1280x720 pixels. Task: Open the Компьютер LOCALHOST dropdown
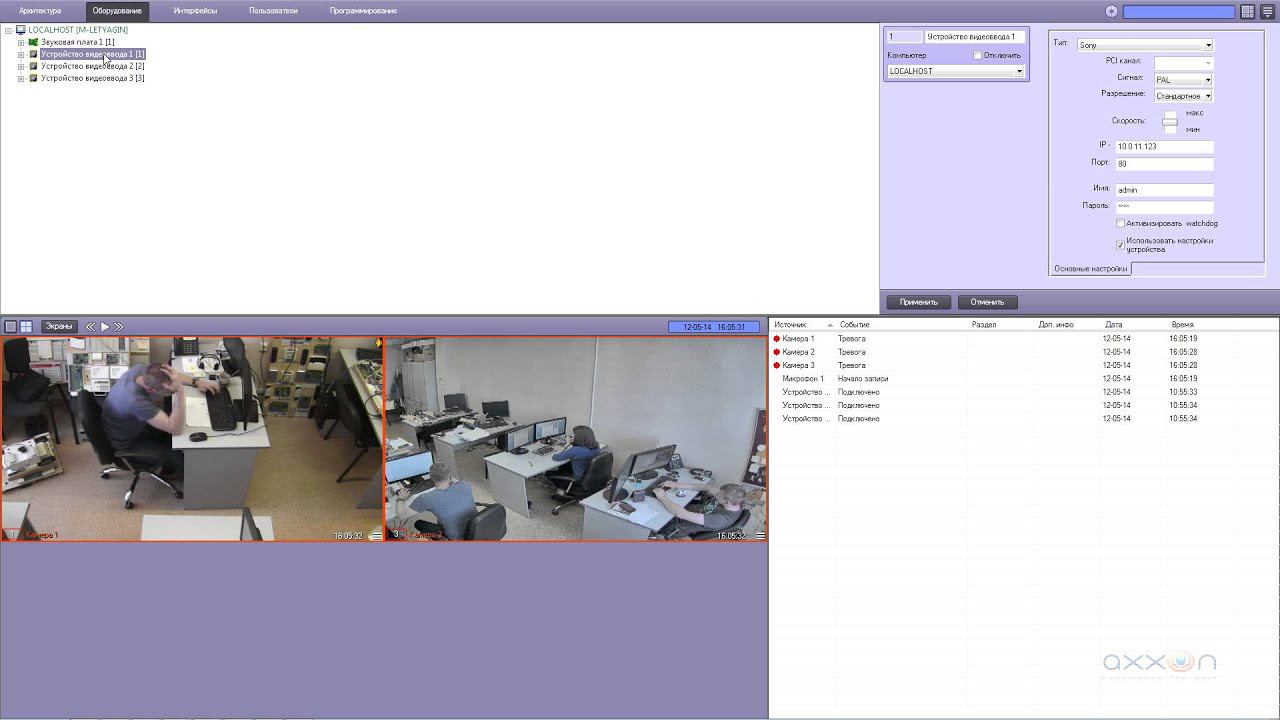point(956,71)
